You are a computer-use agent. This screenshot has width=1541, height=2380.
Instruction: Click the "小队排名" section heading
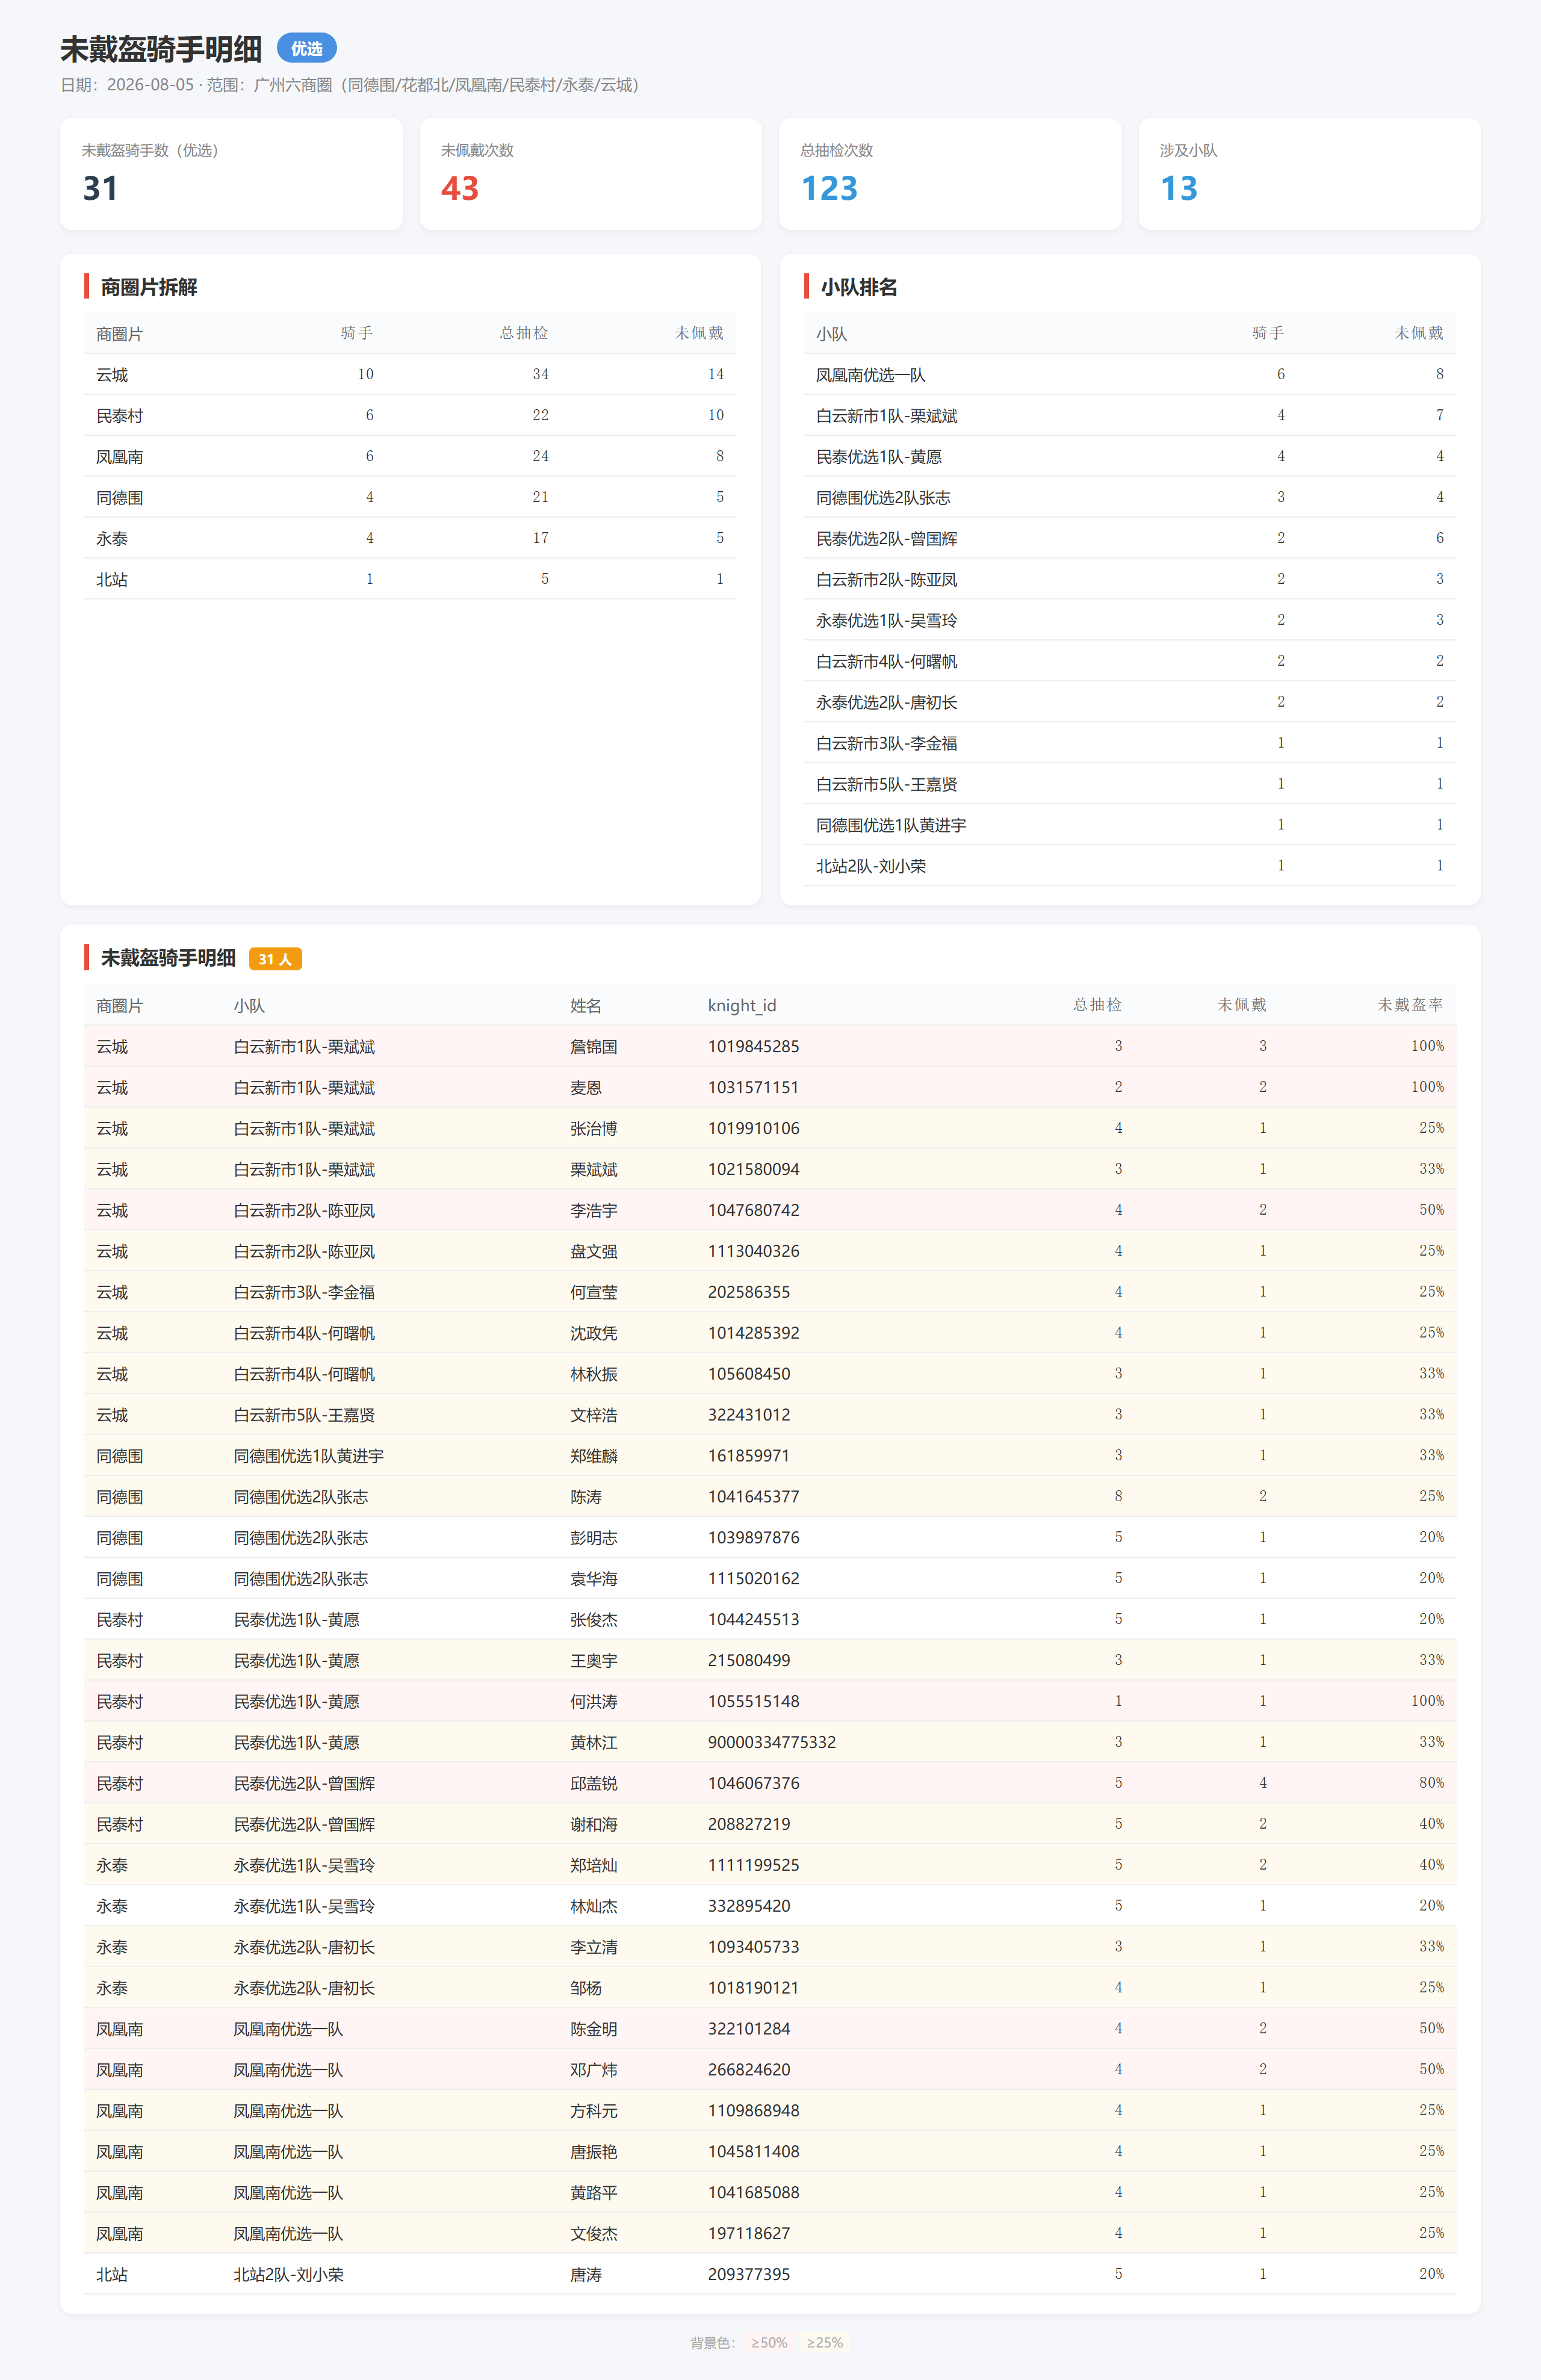coord(859,287)
